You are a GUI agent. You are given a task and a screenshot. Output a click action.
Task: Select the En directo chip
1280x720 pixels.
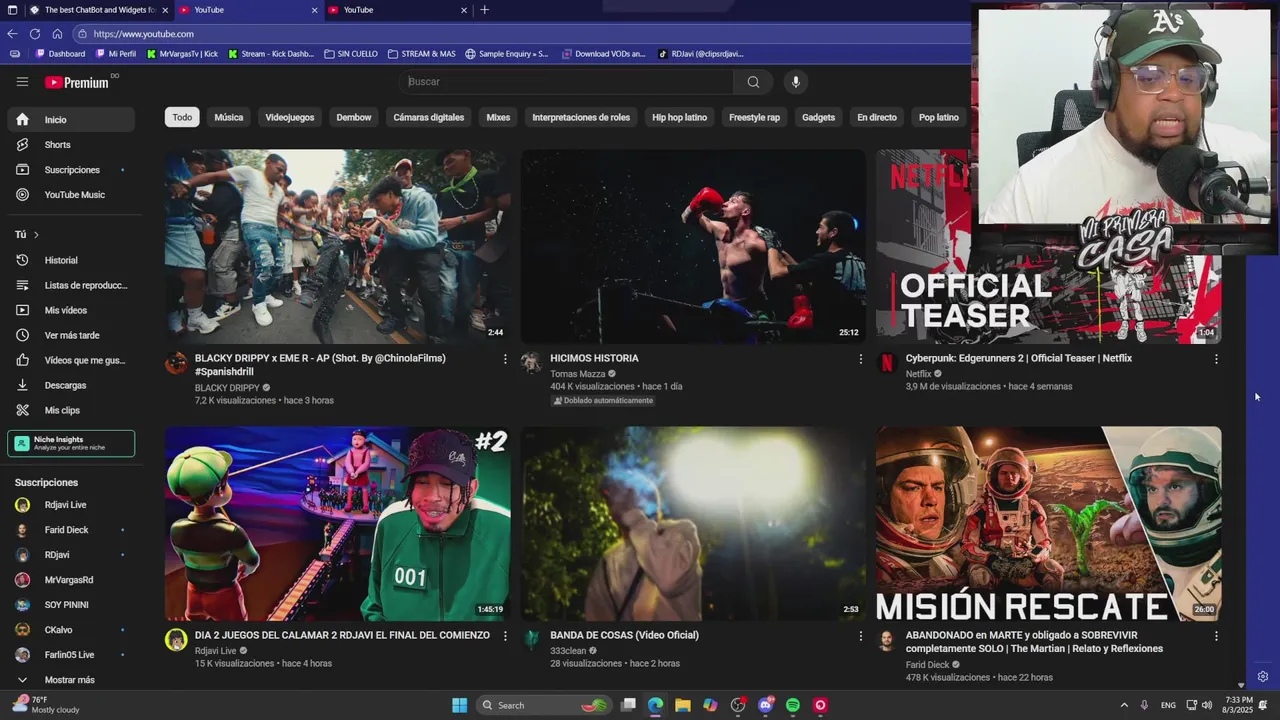pyautogui.click(x=877, y=118)
